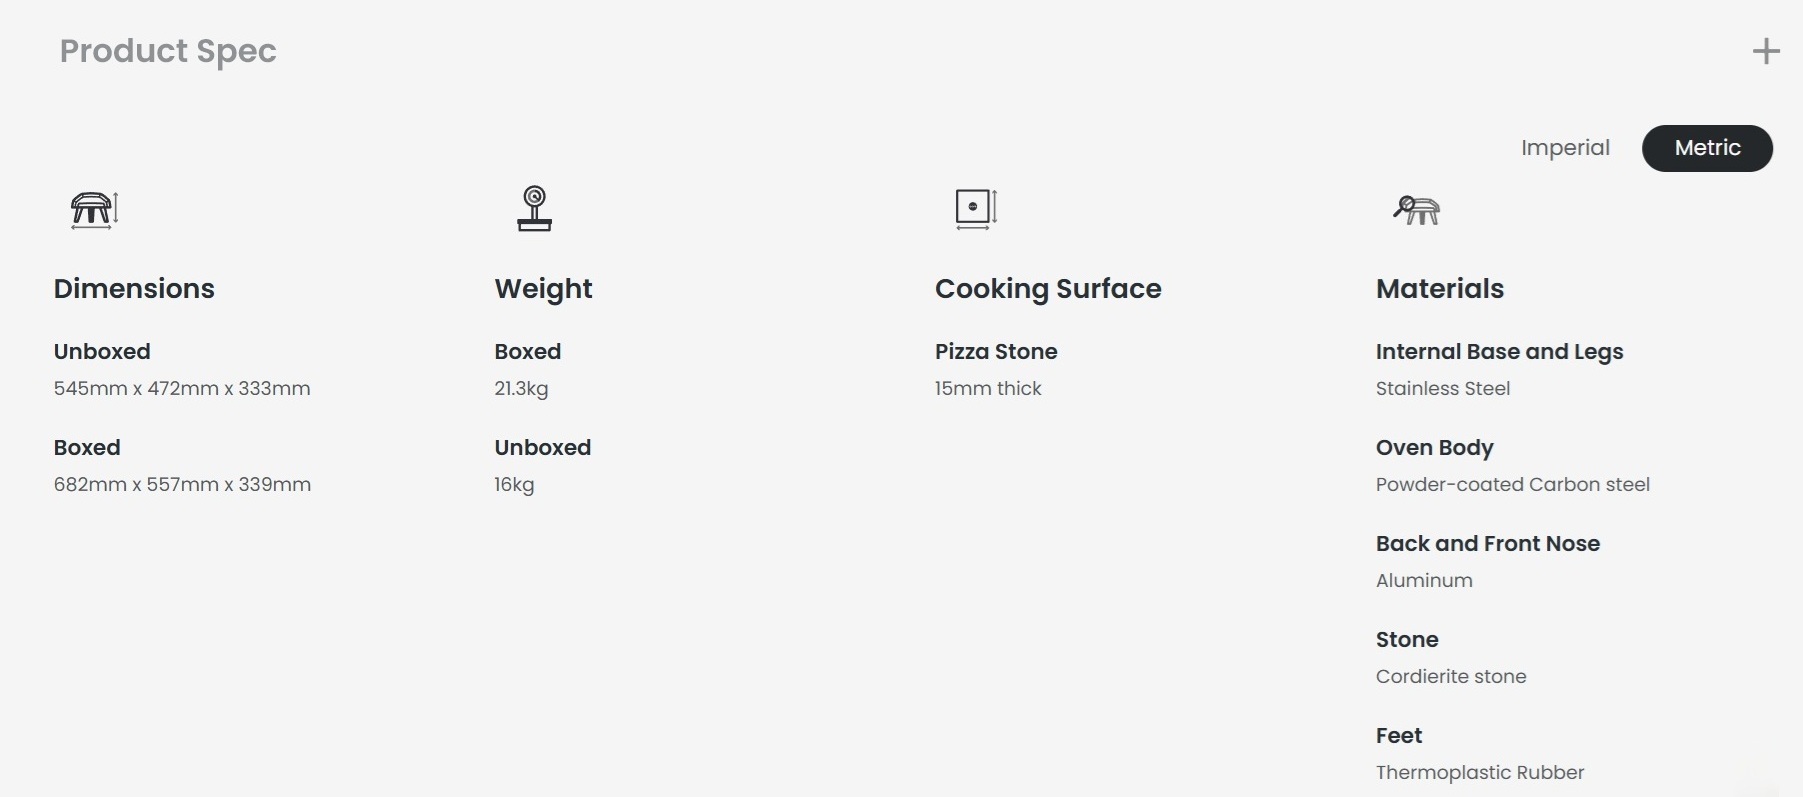Image resolution: width=1803 pixels, height=797 pixels.
Task: Click the Cordierite stone material text
Action: pos(1451,676)
